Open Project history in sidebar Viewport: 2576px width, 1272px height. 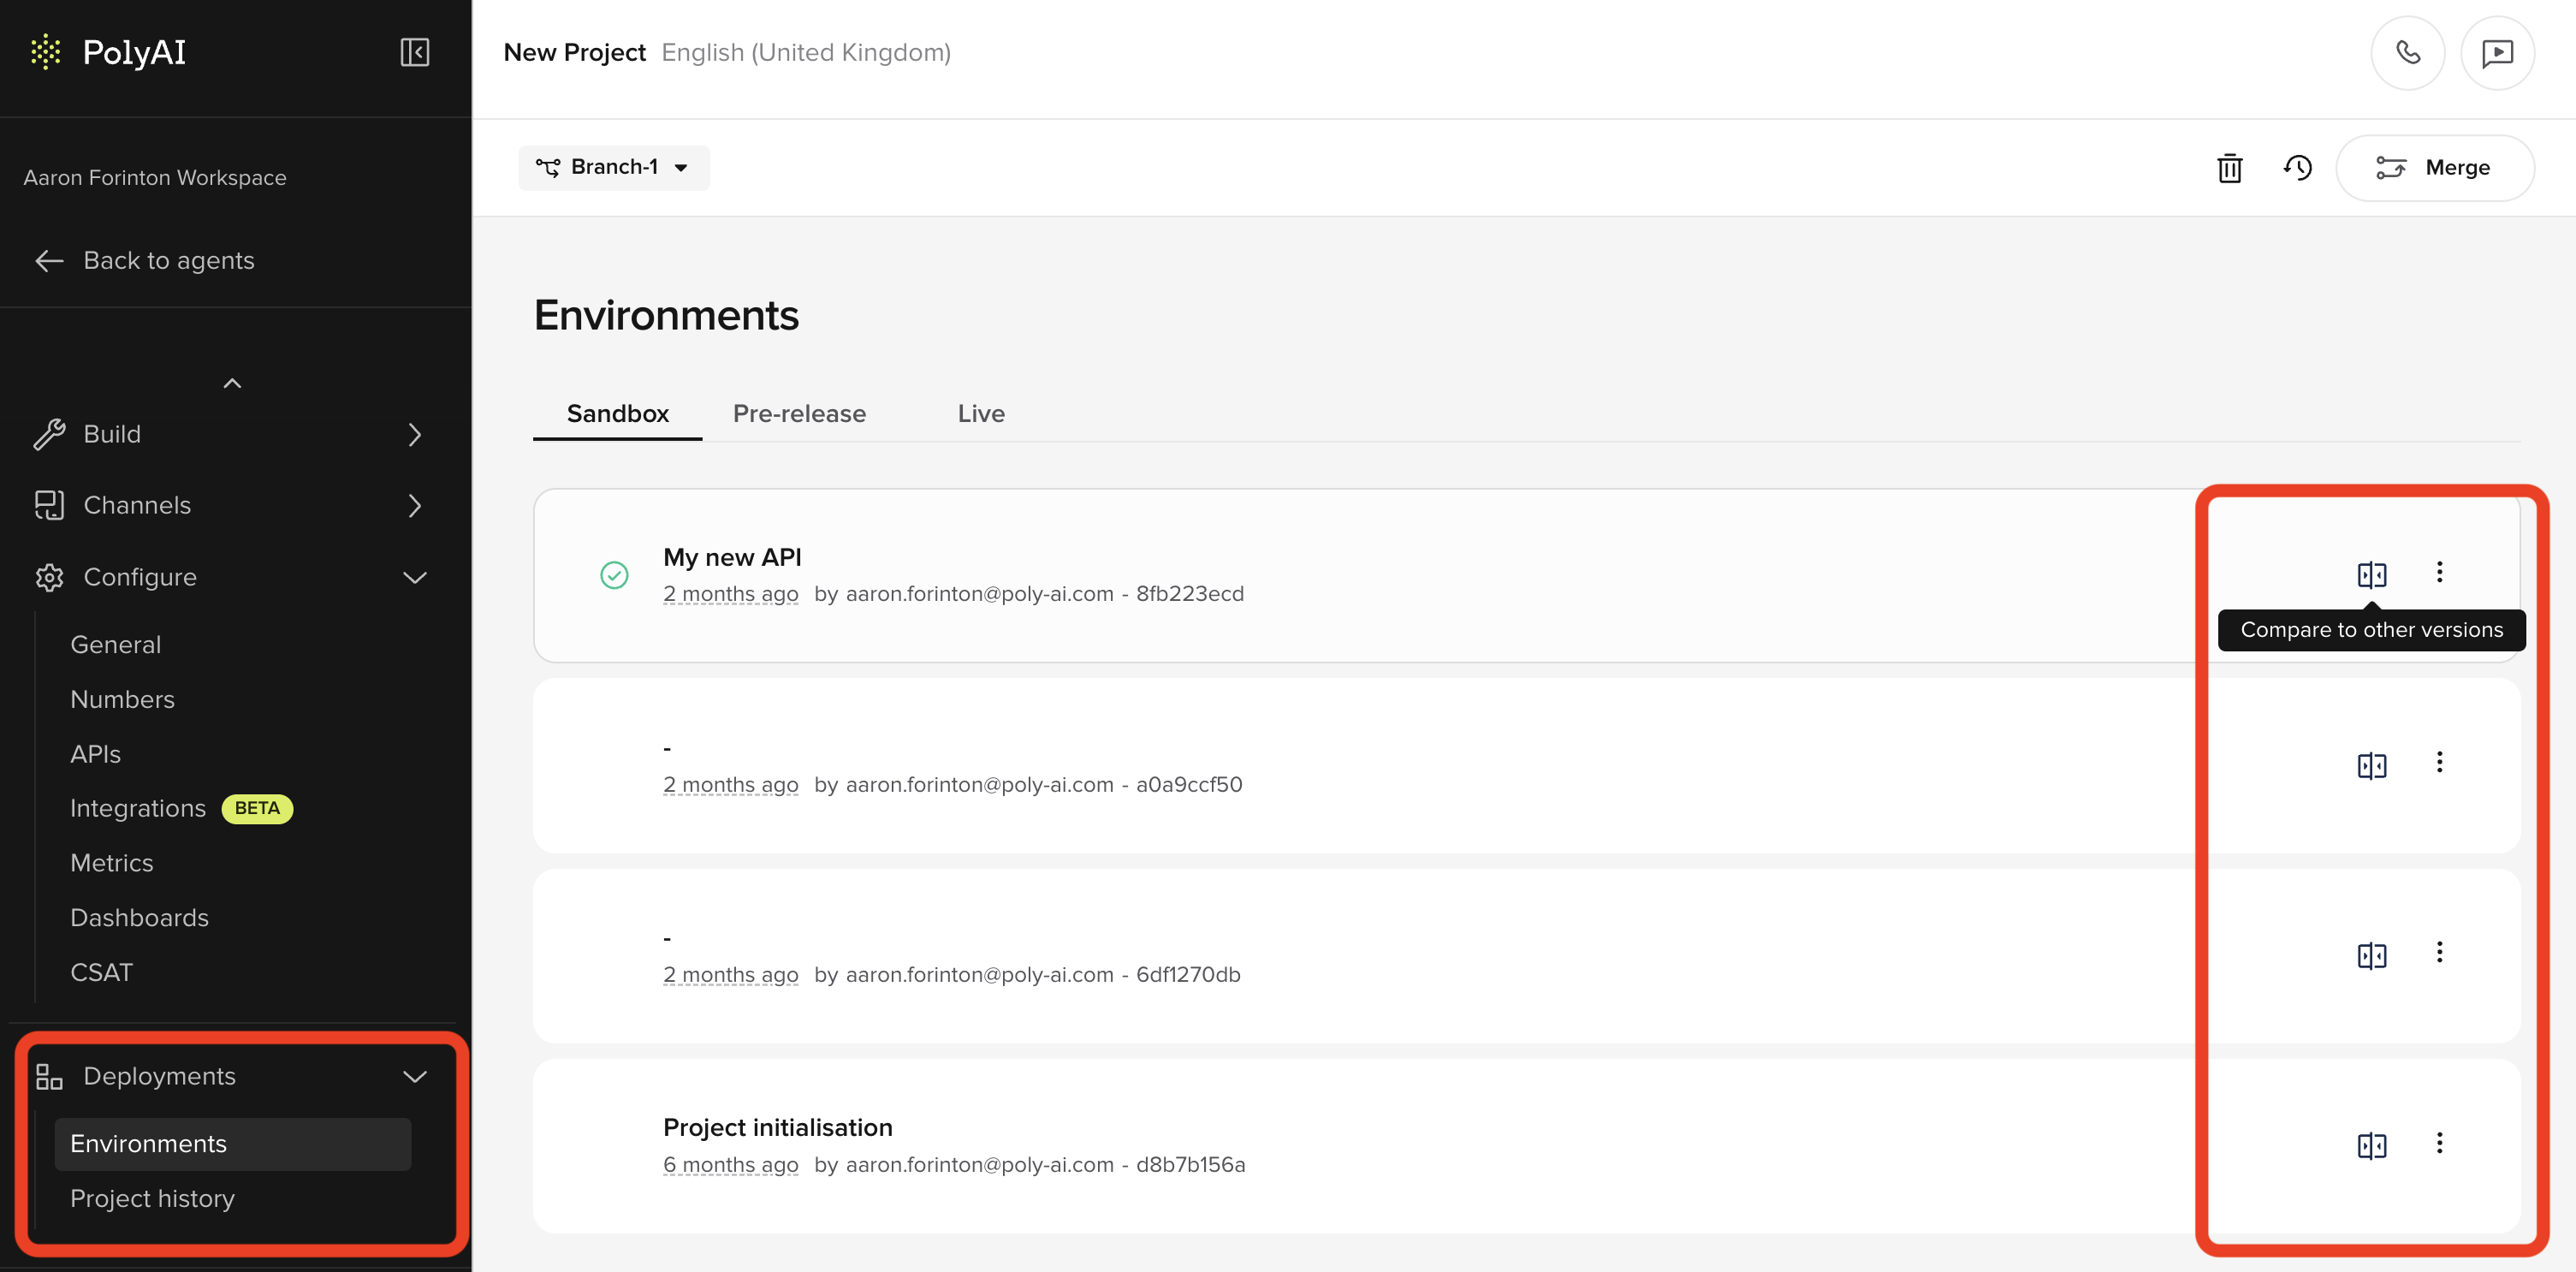(x=152, y=1198)
